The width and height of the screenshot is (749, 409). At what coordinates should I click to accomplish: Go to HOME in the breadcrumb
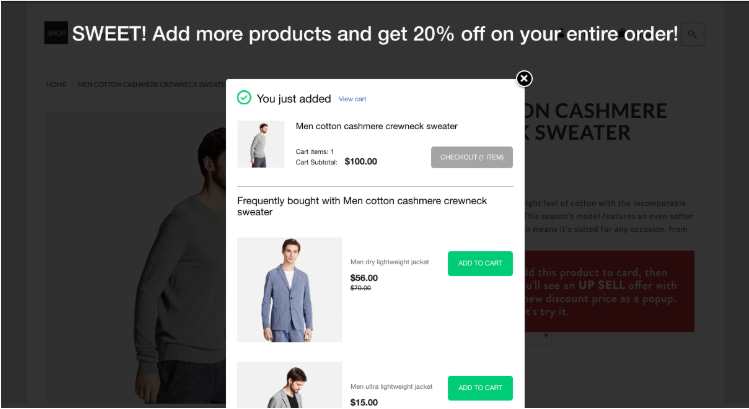tap(56, 84)
